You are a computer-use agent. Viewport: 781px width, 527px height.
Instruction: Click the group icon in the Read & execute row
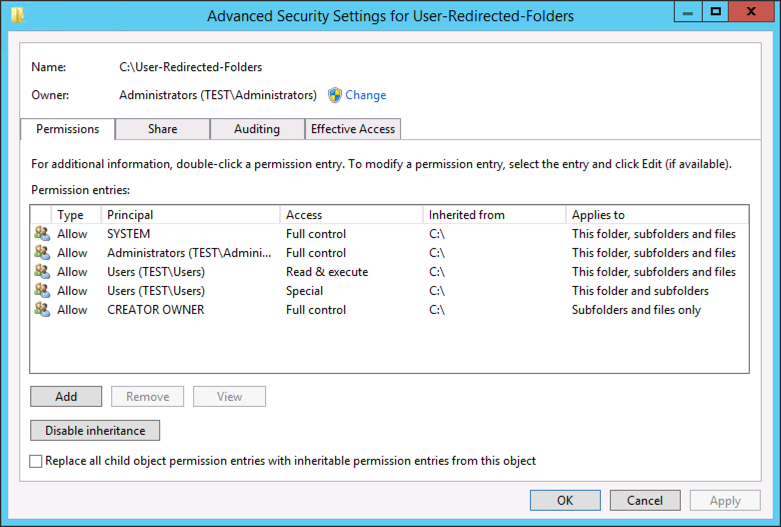(x=42, y=271)
